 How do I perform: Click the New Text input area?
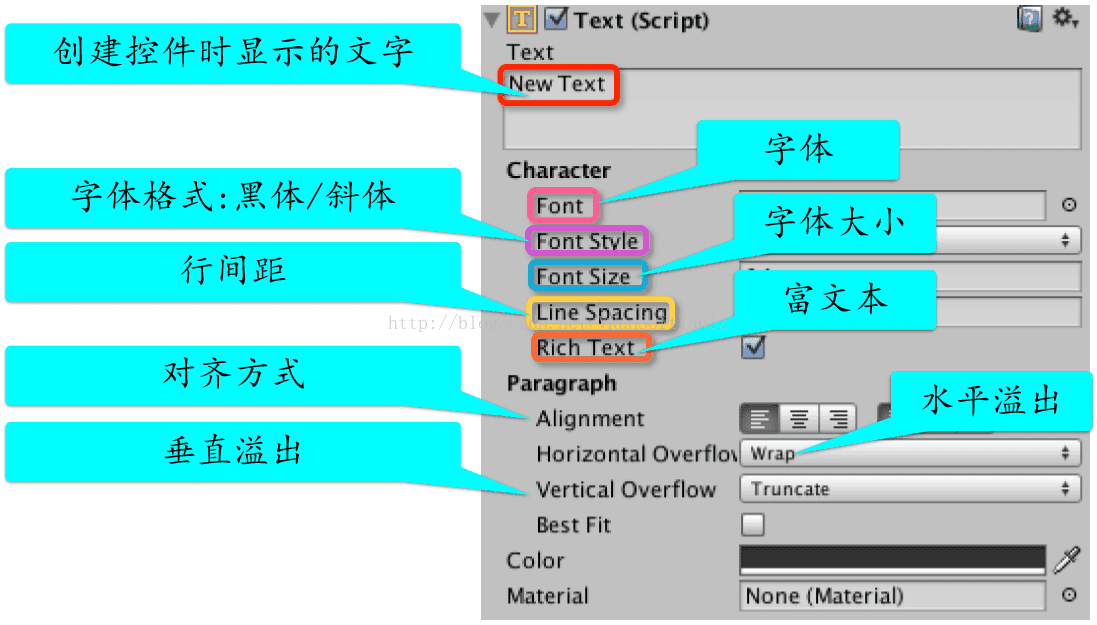(793, 109)
